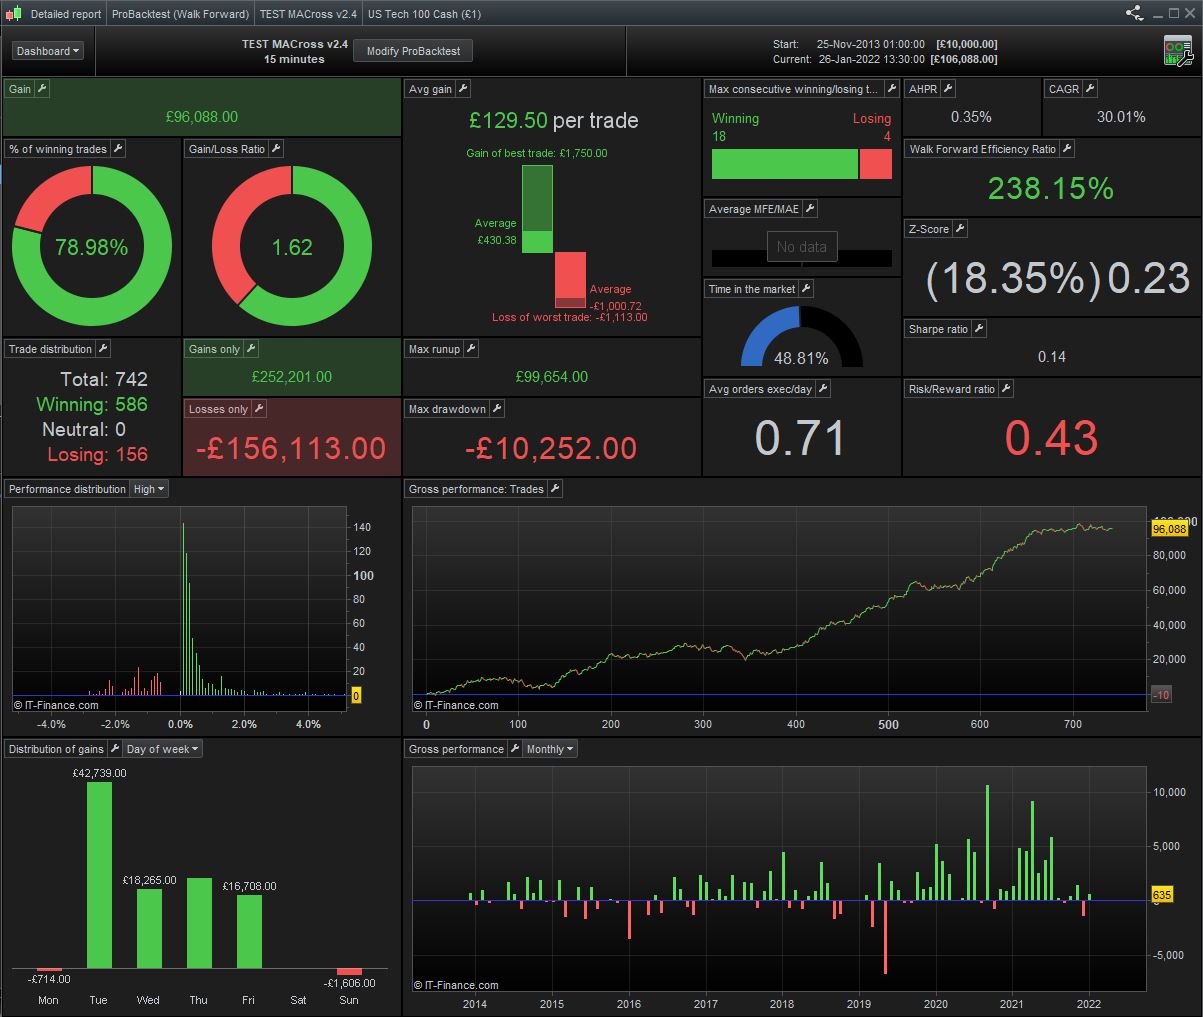The image size is (1203, 1017).
Task: Click the Average MFE/MAE wrench icon
Action: click(x=810, y=209)
